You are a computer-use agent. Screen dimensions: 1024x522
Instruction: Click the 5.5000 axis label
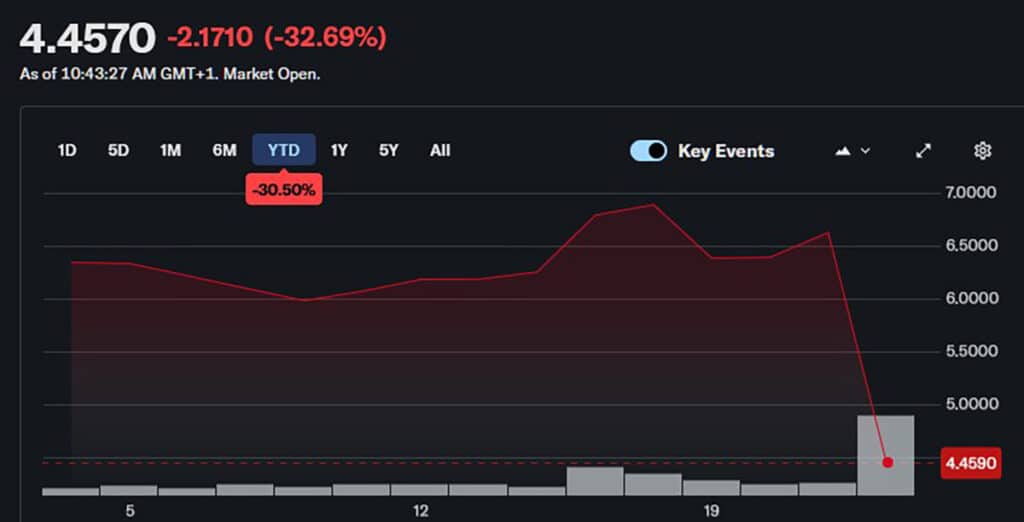(x=971, y=351)
